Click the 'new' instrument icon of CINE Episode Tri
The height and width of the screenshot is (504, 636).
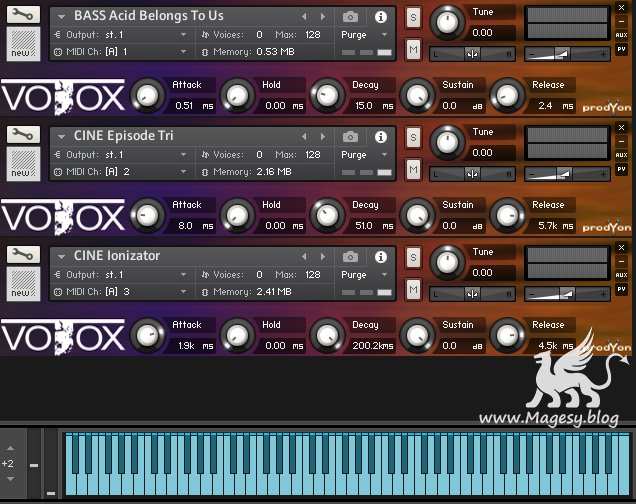(23, 164)
